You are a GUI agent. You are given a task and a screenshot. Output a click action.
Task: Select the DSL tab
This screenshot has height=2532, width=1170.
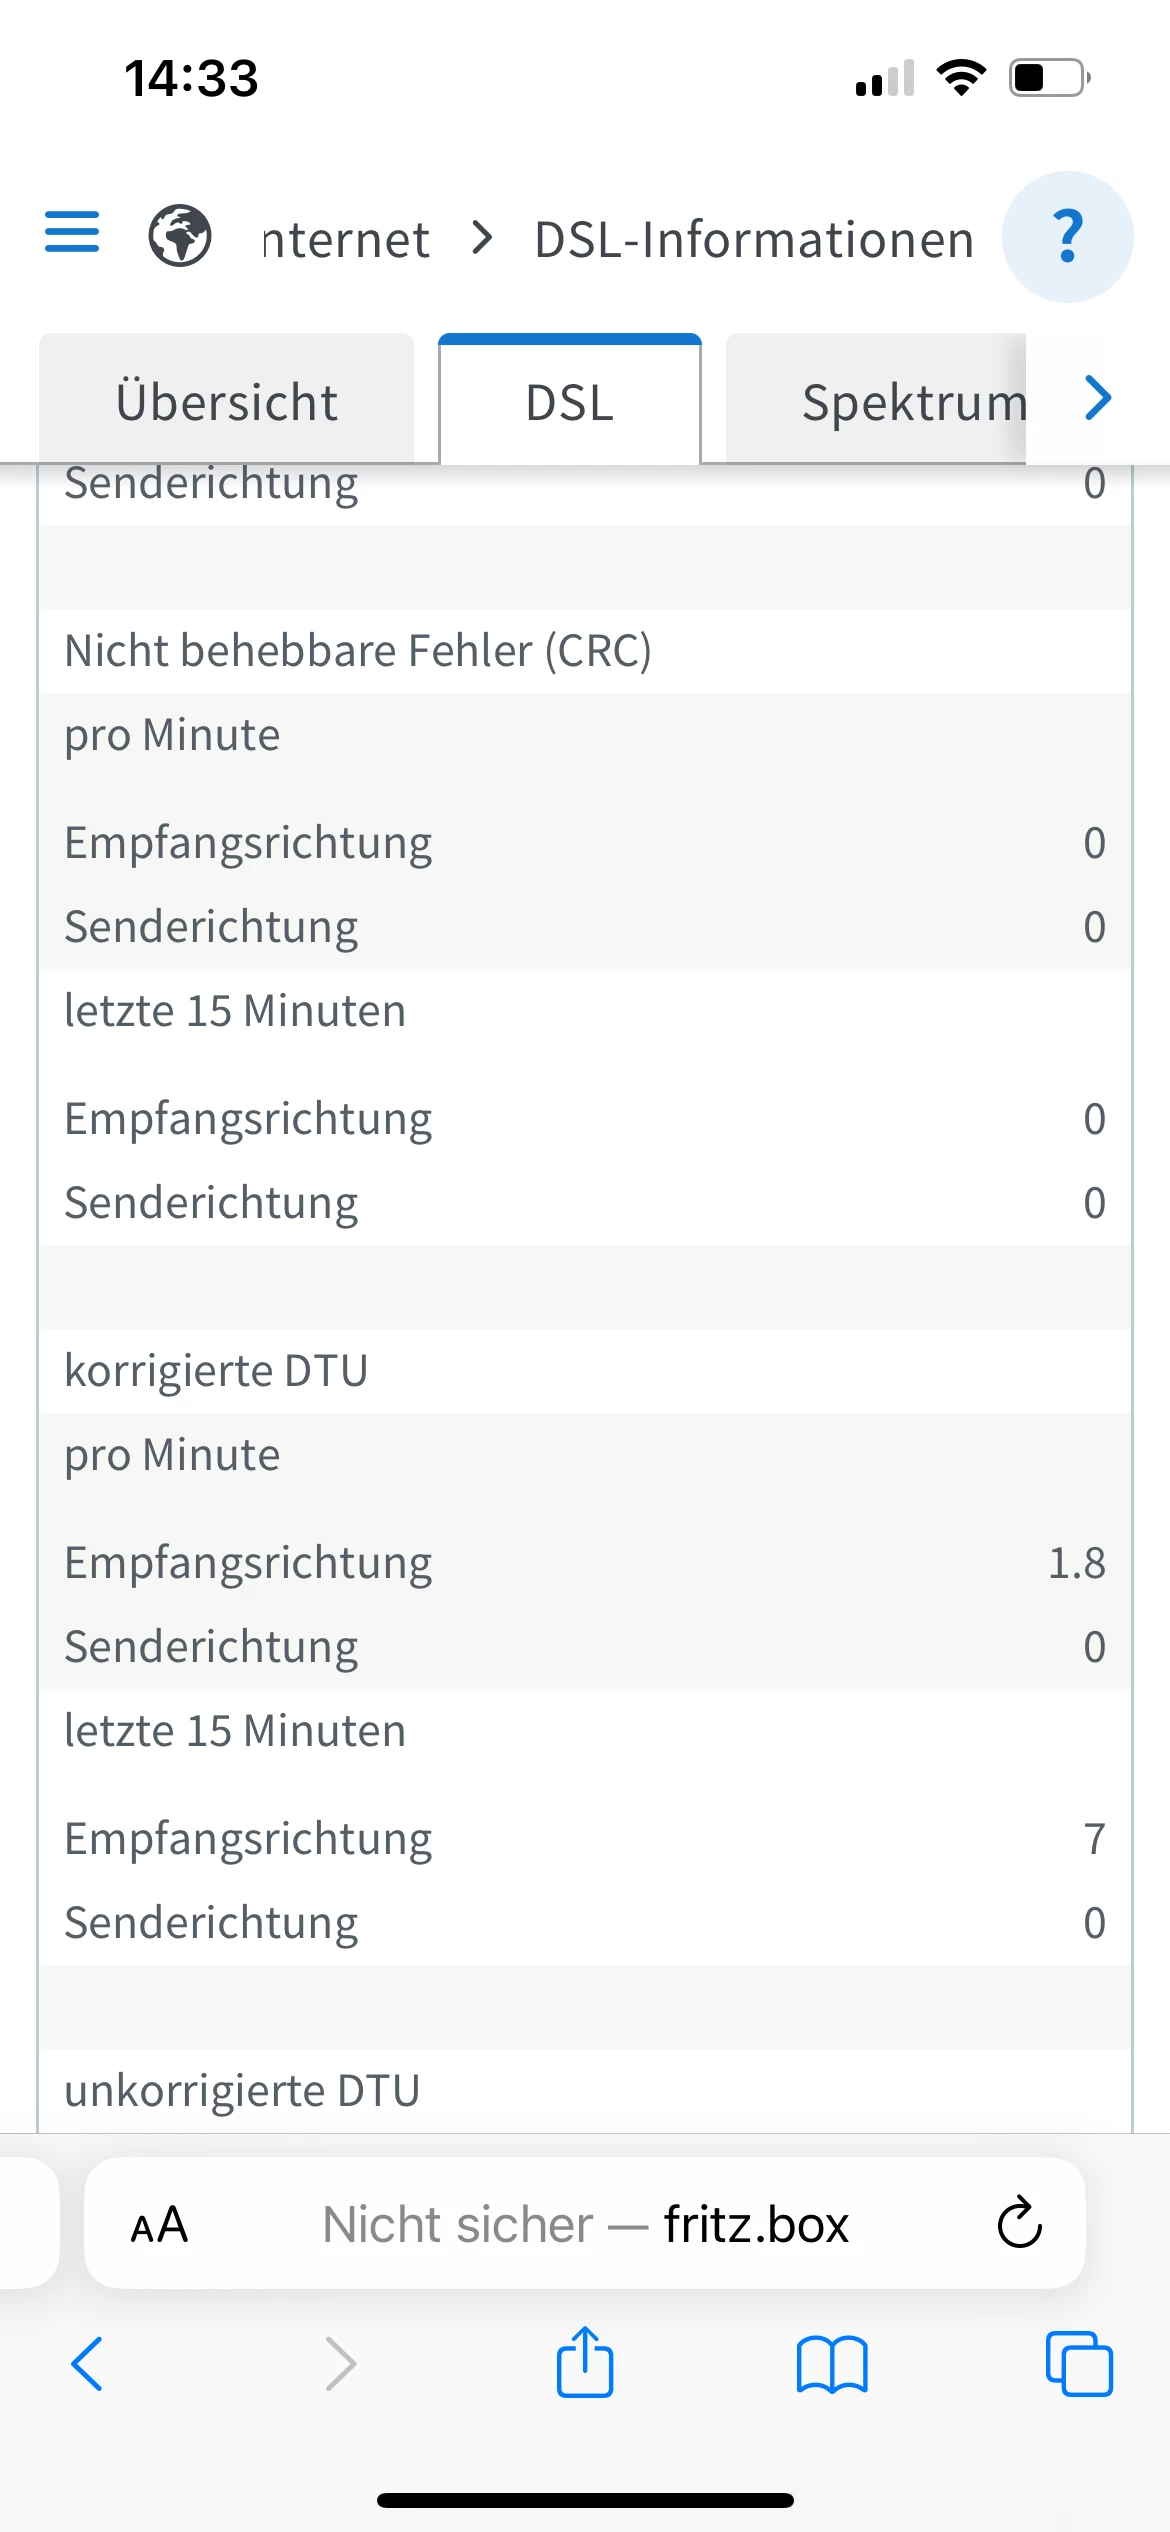[570, 402]
